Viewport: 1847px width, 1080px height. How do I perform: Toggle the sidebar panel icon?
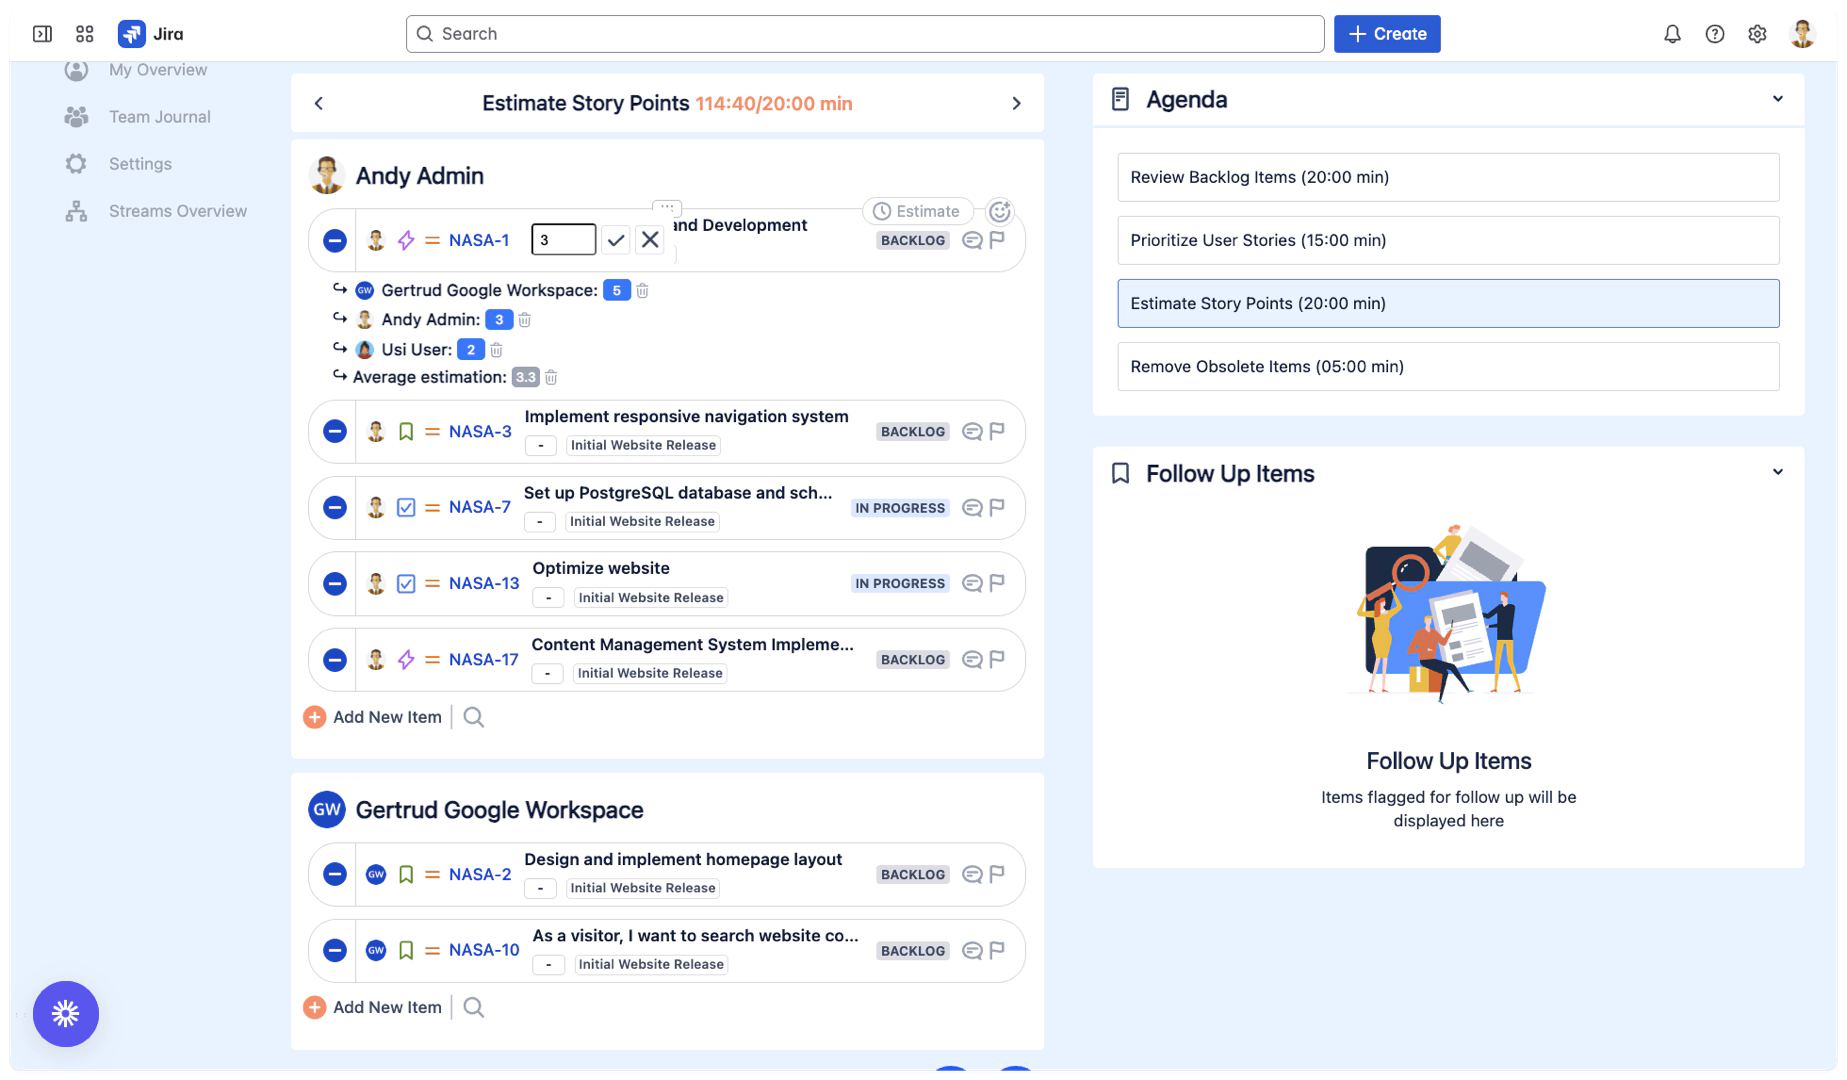click(x=42, y=34)
